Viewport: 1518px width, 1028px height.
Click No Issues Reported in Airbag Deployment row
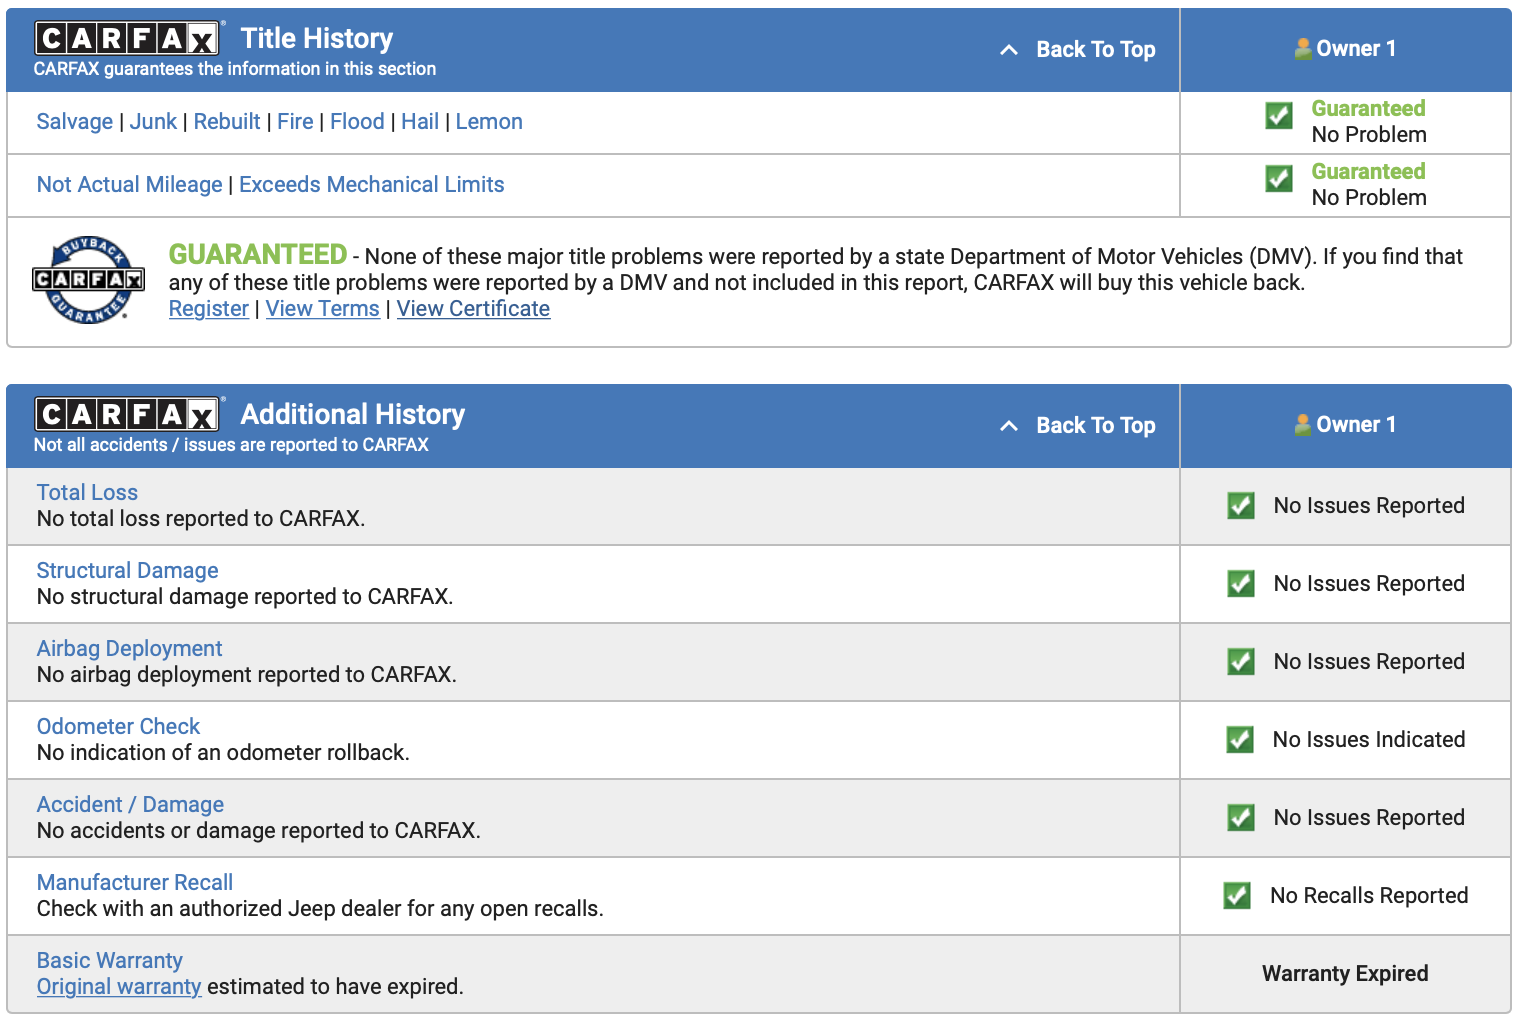pos(1369,662)
